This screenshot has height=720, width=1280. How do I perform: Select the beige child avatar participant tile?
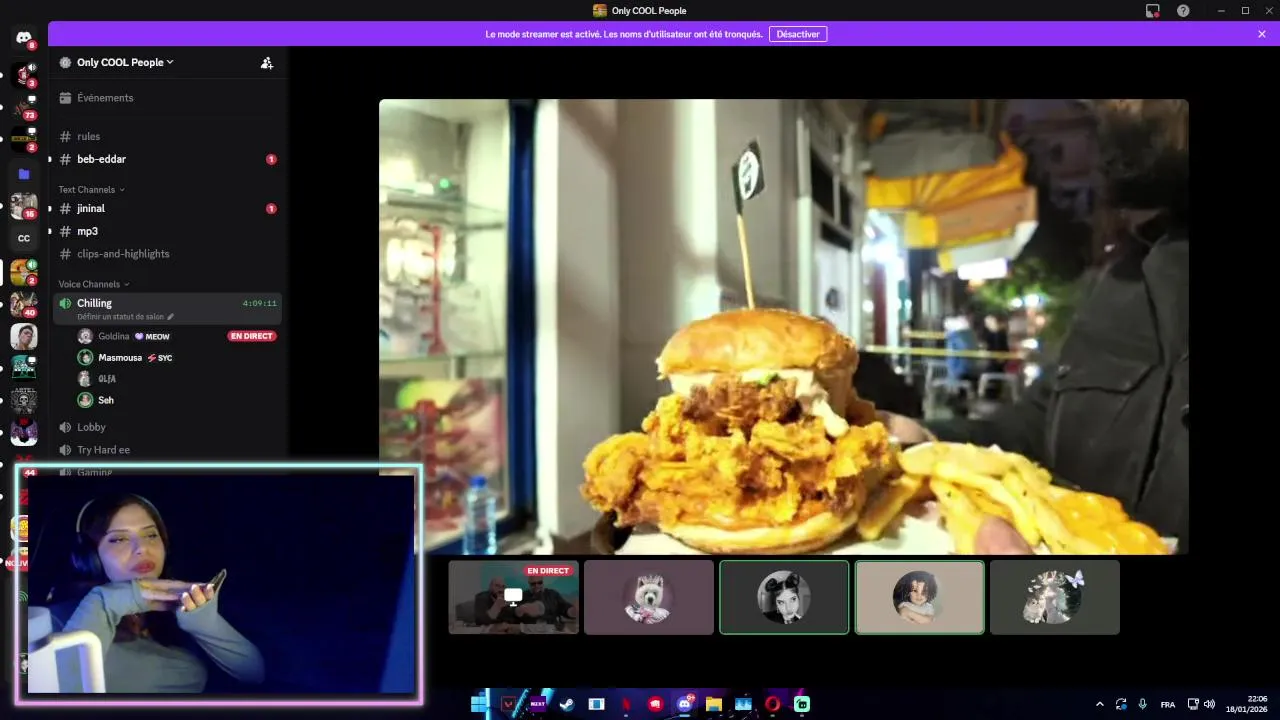click(919, 597)
